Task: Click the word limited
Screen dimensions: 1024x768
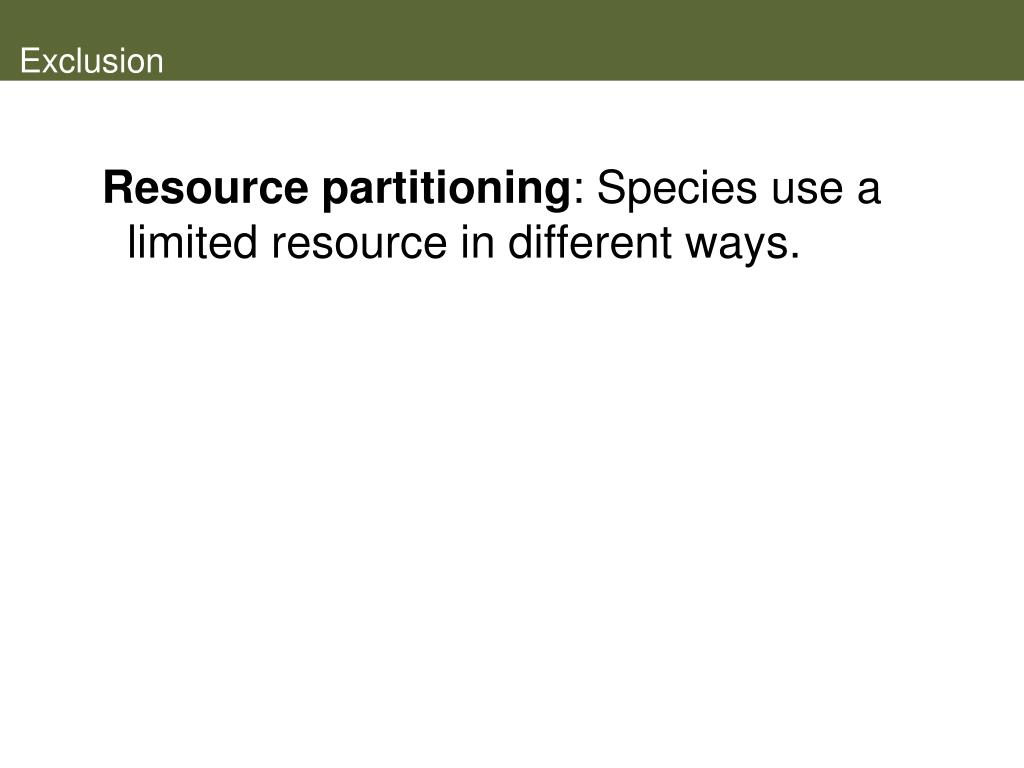Action: point(193,243)
